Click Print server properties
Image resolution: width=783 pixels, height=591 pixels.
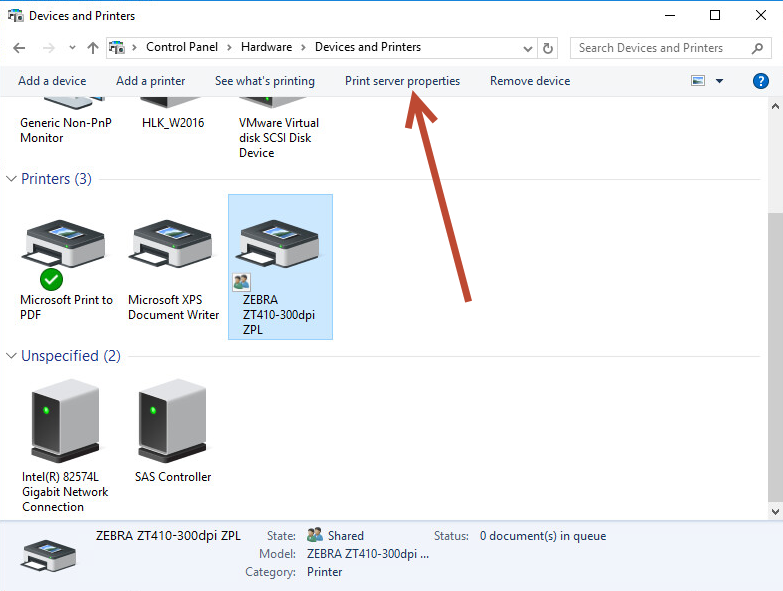point(402,81)
